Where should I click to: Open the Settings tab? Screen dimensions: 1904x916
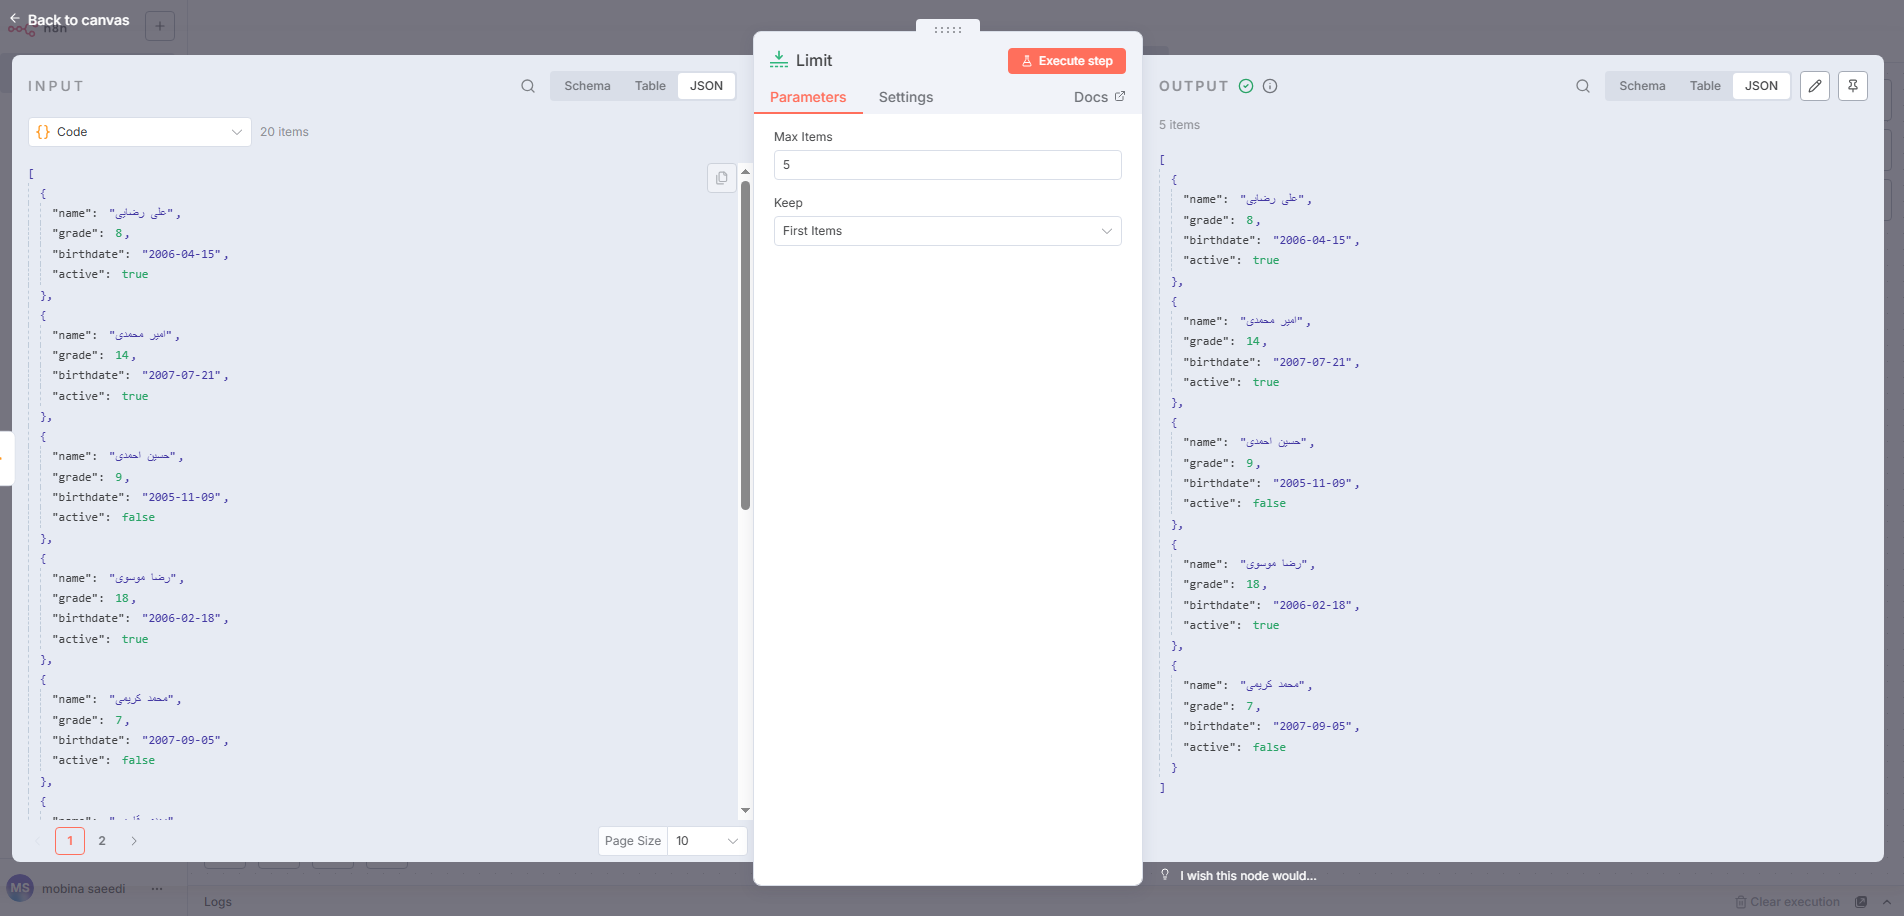click(905, 97)
